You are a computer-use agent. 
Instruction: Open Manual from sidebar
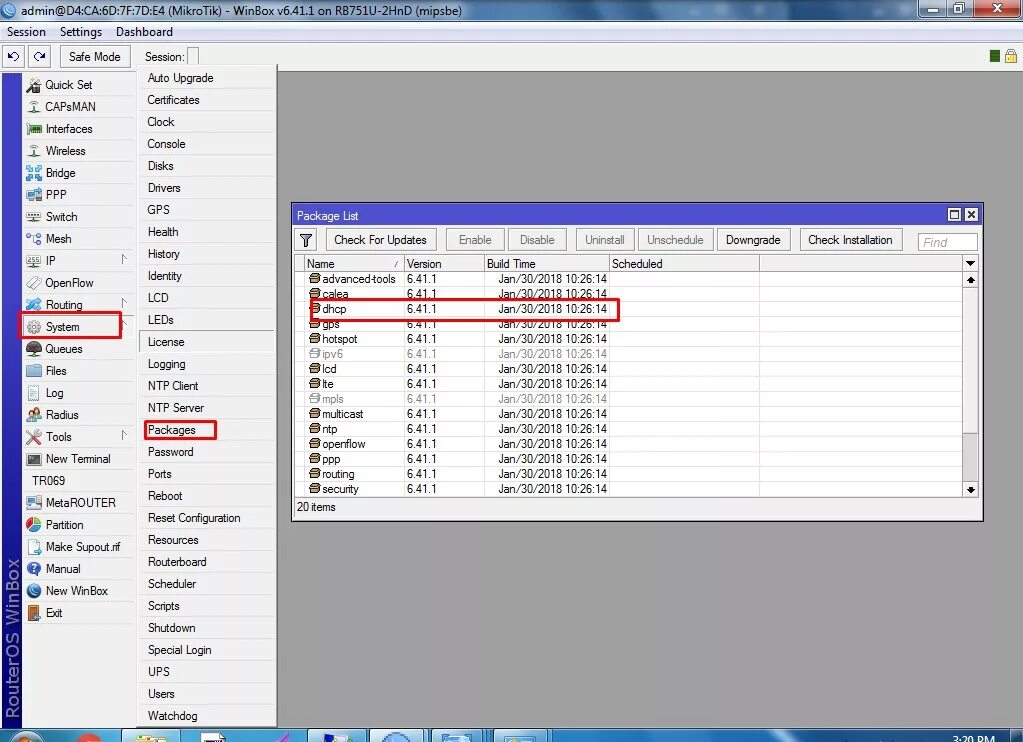78,568
